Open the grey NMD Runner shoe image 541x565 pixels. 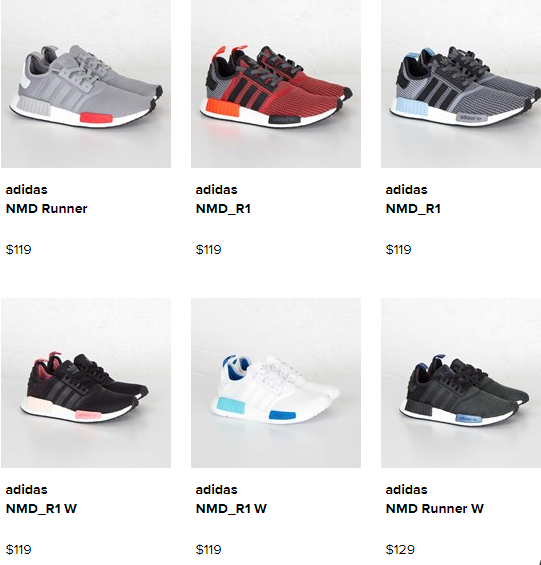tap(86, 84)
